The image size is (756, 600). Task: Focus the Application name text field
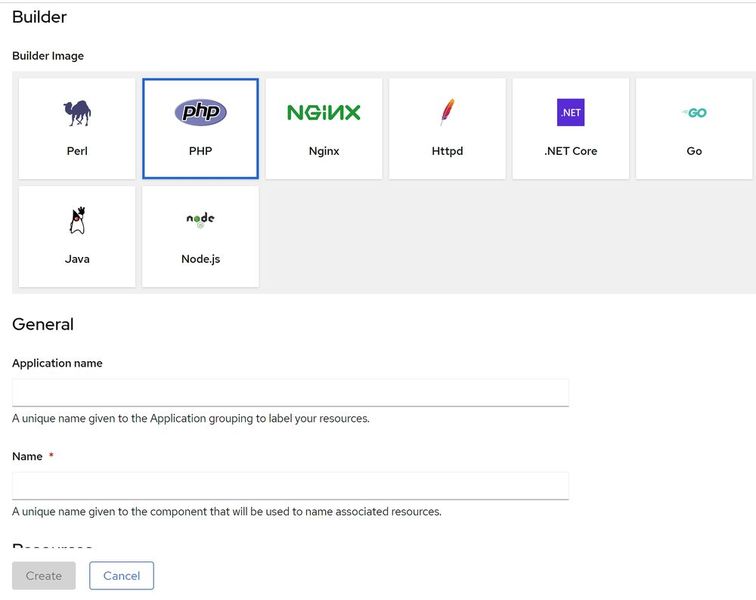pos(290,392)
